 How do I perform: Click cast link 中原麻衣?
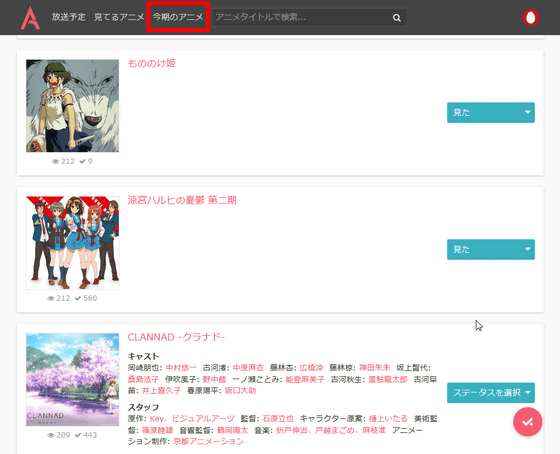coord(248,368)
